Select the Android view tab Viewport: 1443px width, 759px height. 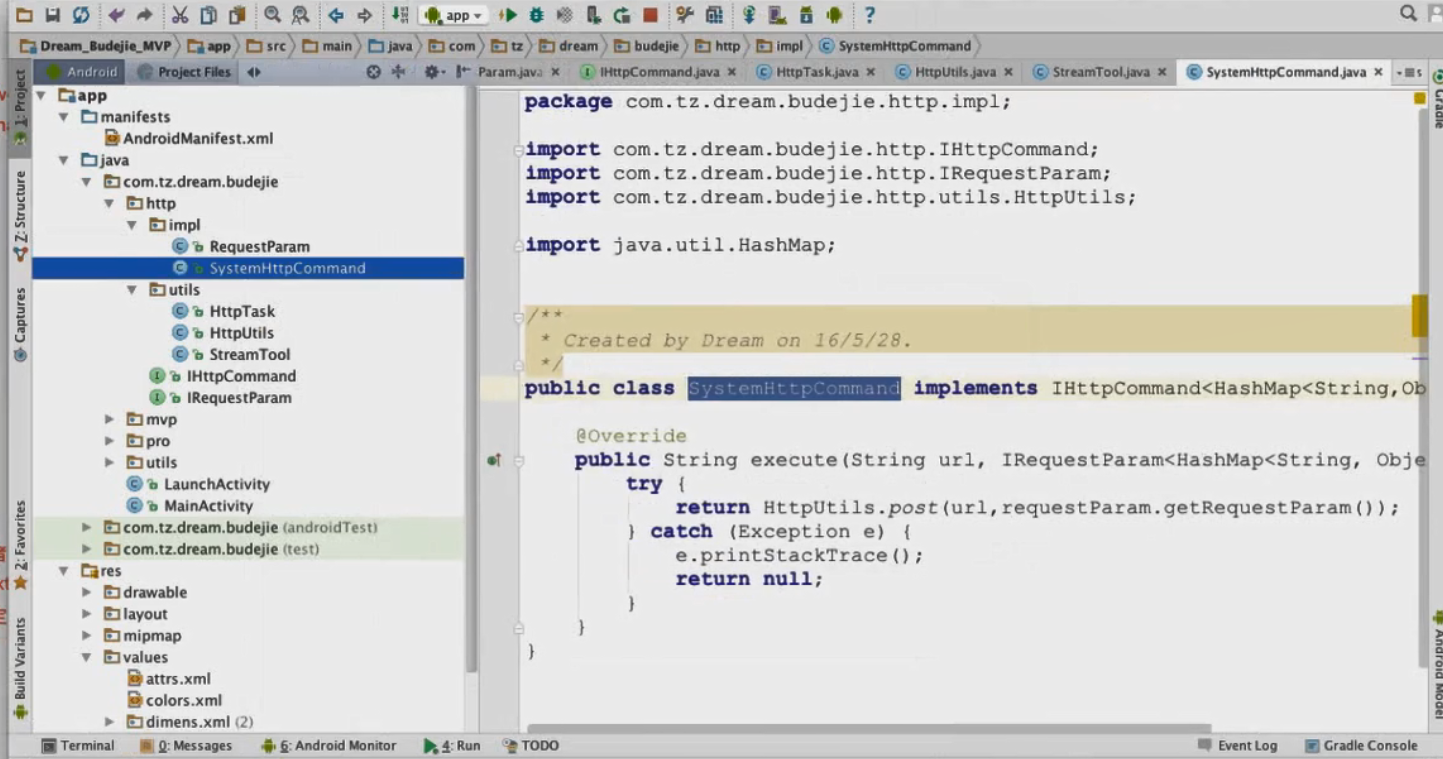point(80,72)
